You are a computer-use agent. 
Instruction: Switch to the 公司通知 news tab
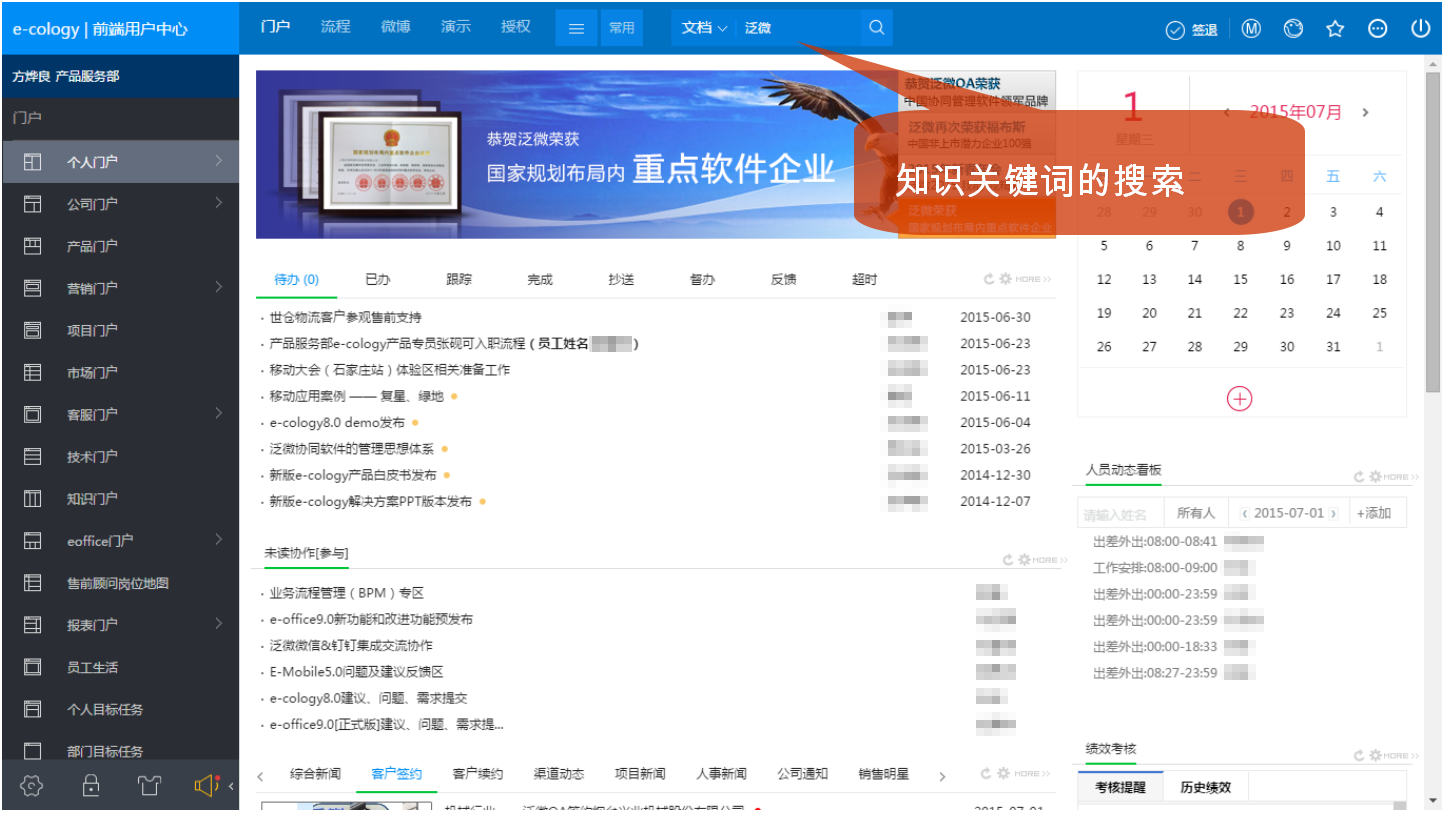coord(802,774)
